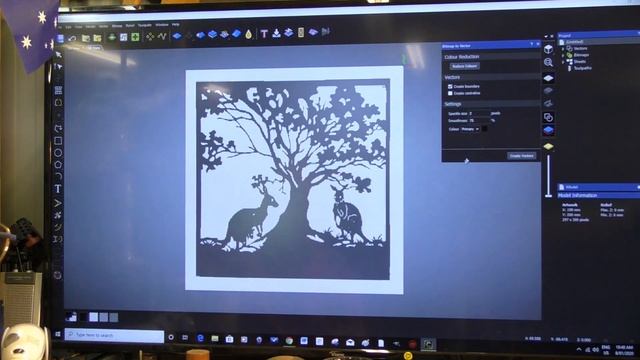Select the polygon drawing tool
This screenshot has height=360, width=640.
[x=58, y=164]
